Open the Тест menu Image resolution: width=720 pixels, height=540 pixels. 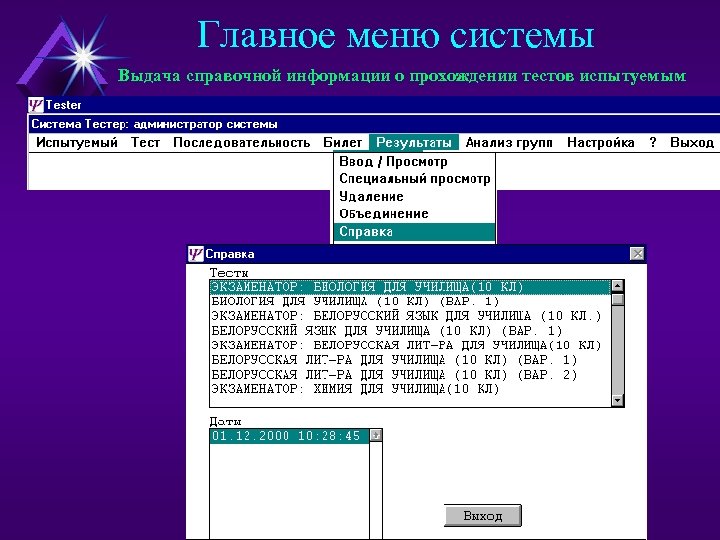click(x=145, y=143)
